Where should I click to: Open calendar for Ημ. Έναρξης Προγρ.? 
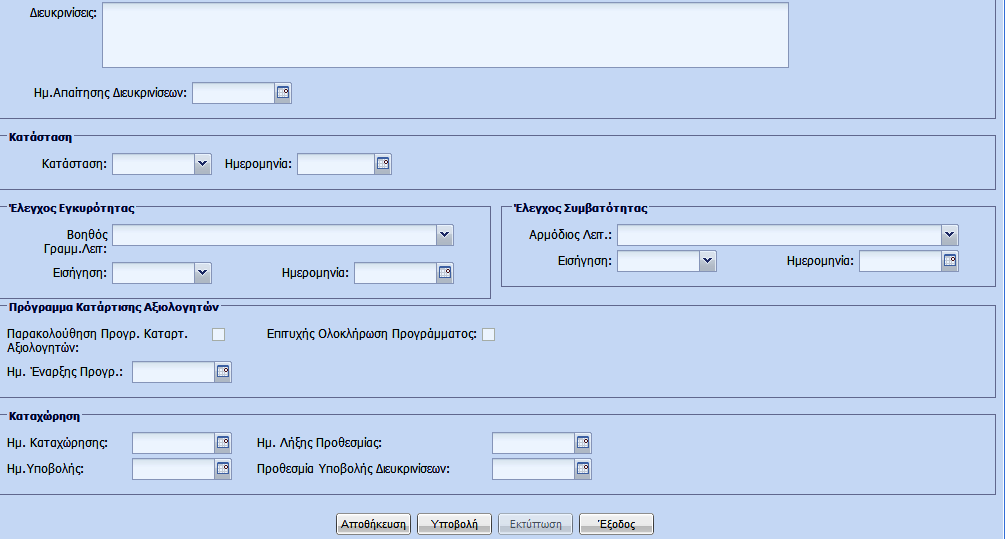coord(222,372)
